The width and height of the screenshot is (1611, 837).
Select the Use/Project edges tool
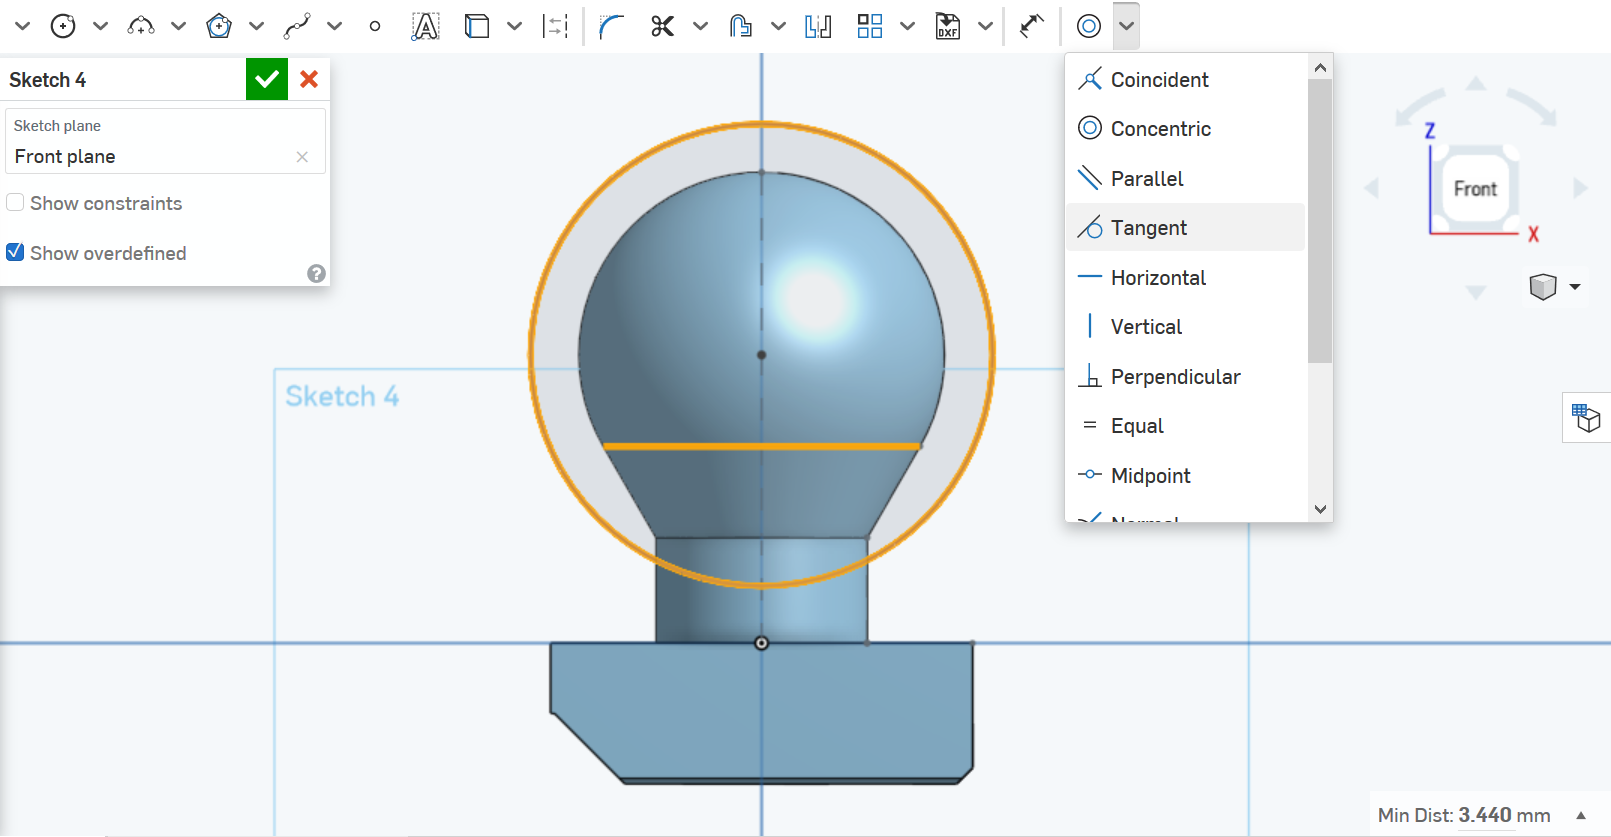click(x=477, y=26)
